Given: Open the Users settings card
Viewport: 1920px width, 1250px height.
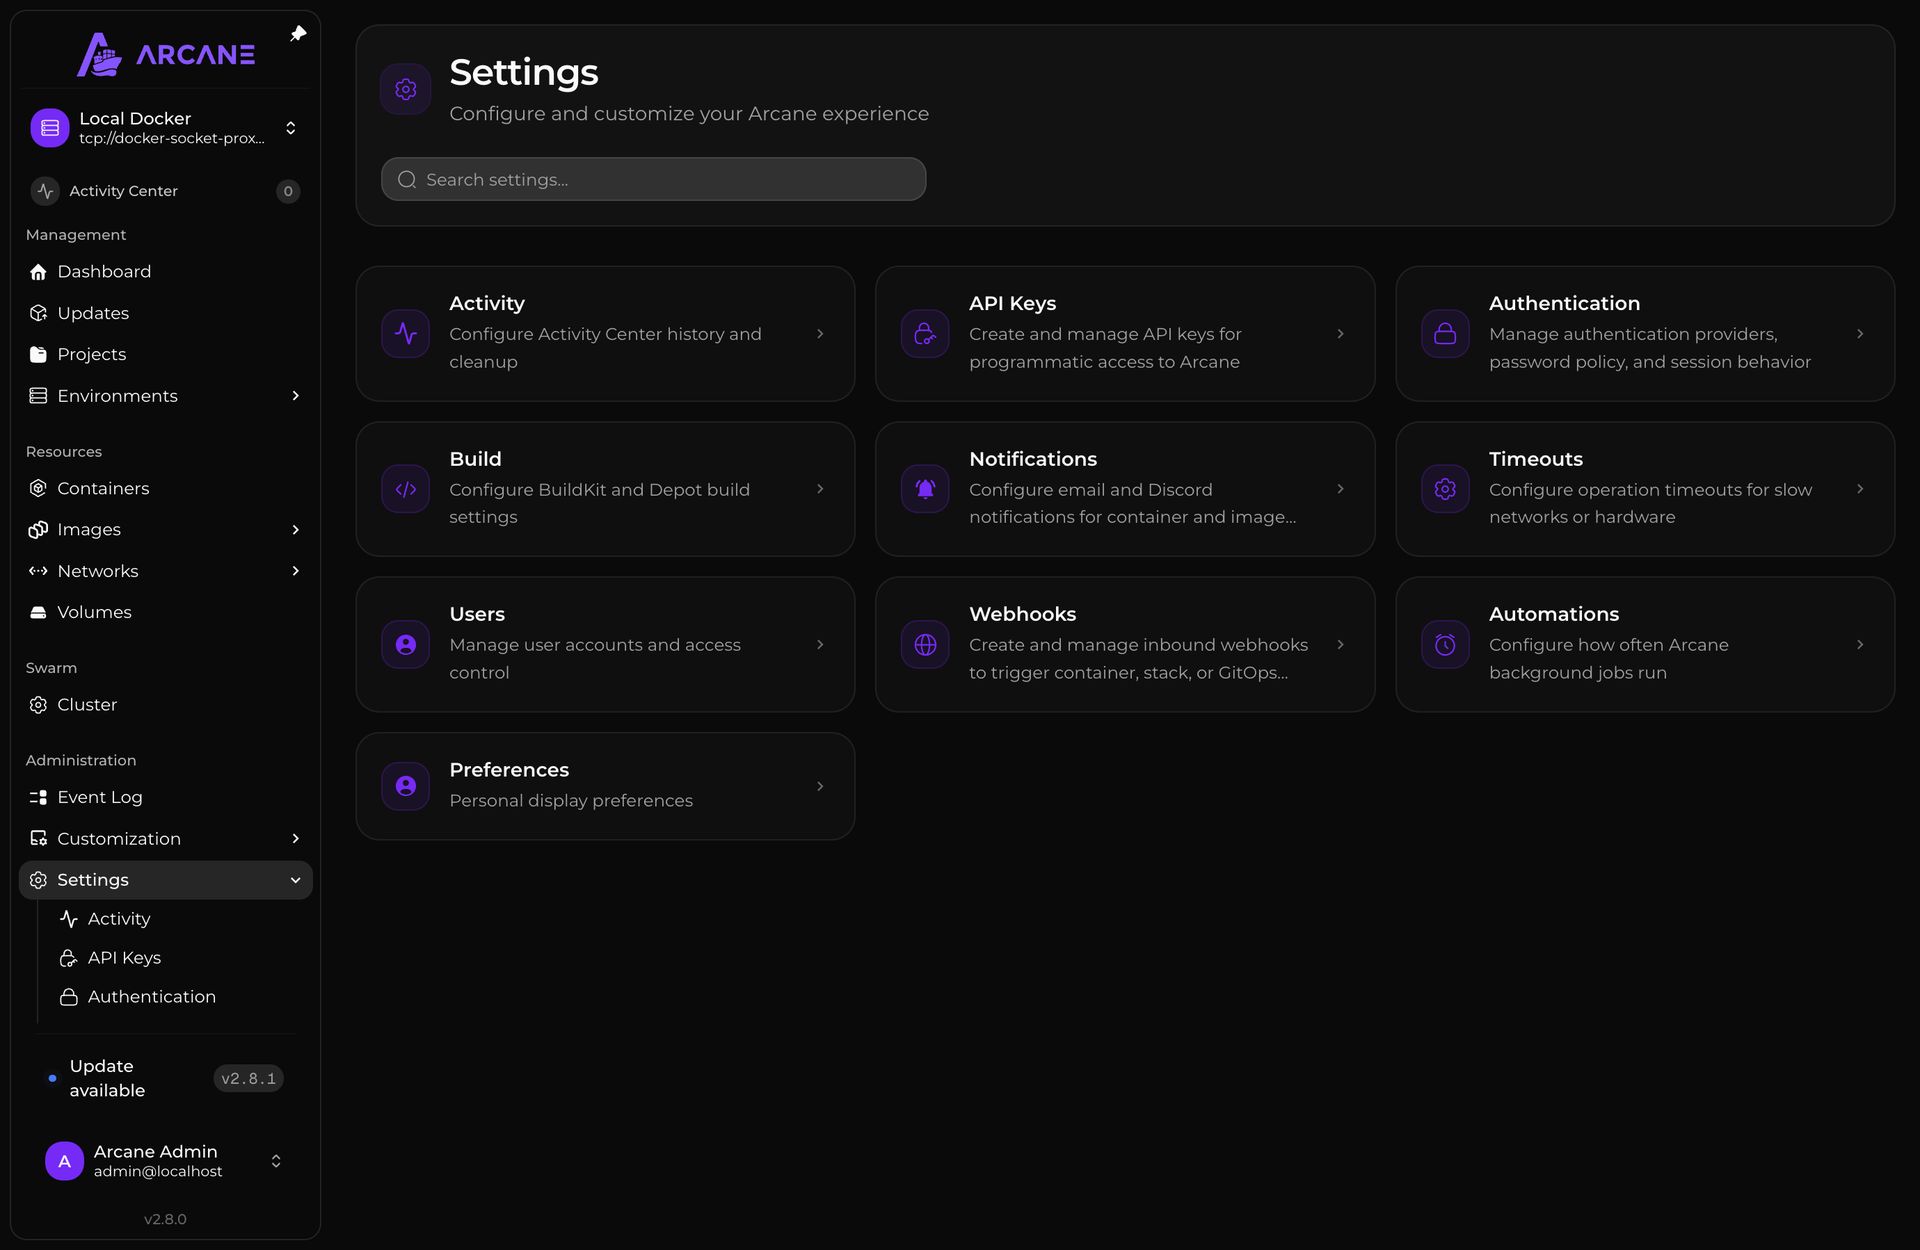Looking at the screenshot, I should [x=605, y=645].
